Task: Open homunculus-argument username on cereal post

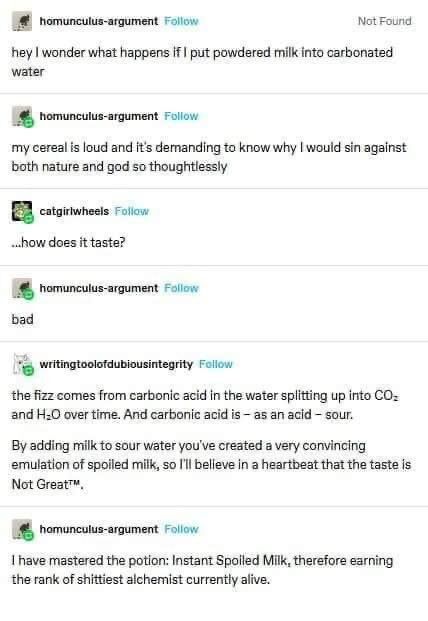Action: click(x=99, y=116)
